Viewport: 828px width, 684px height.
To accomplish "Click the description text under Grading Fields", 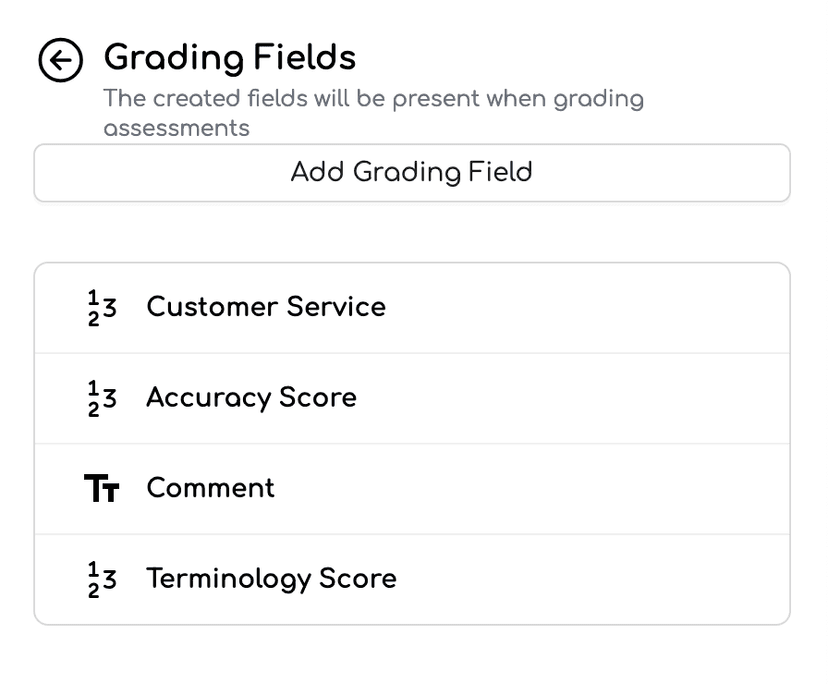I will tap(373, 113).
